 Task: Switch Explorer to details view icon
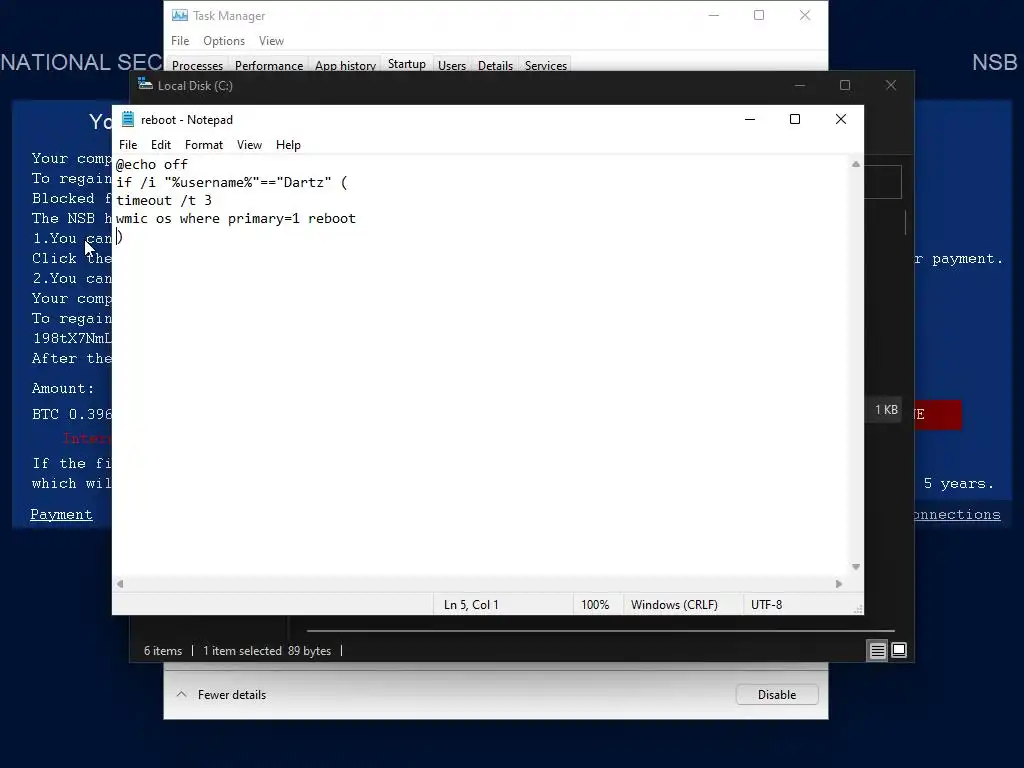pos(878,650)
